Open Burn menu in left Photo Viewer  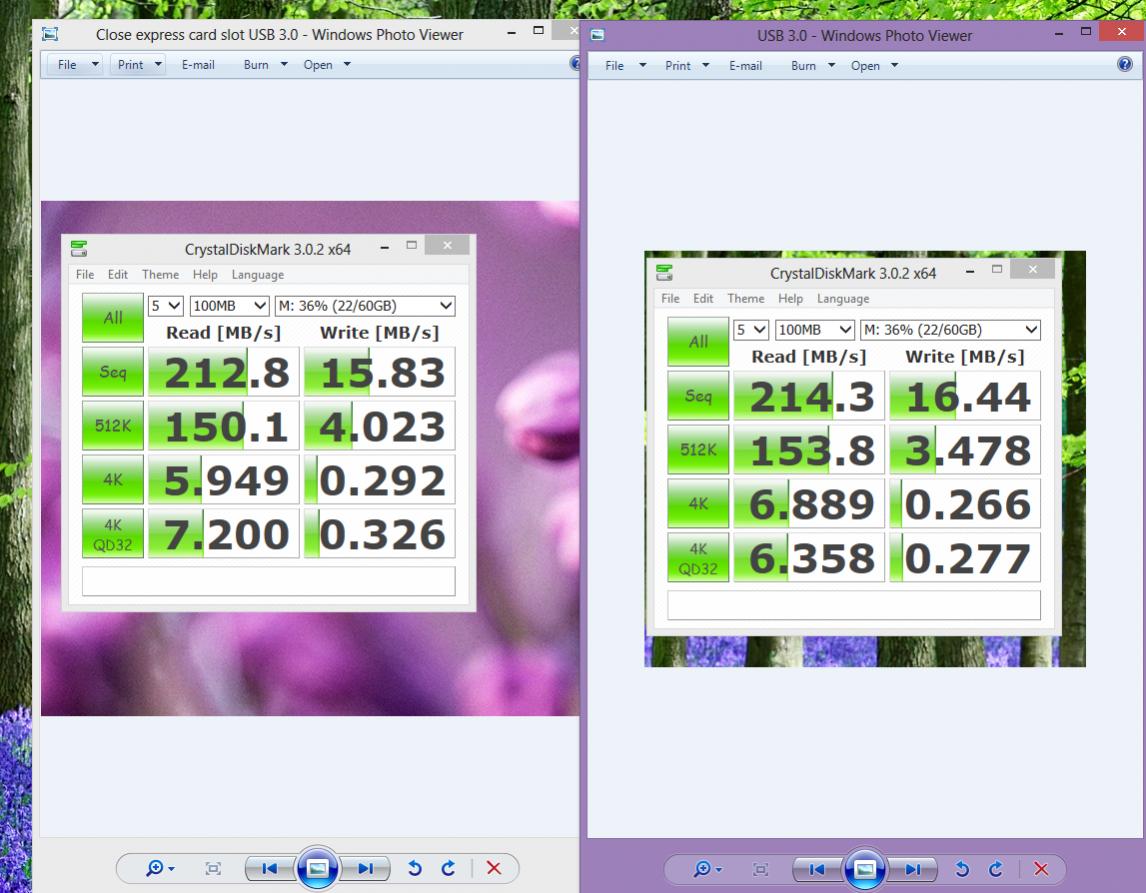[265, 64]
